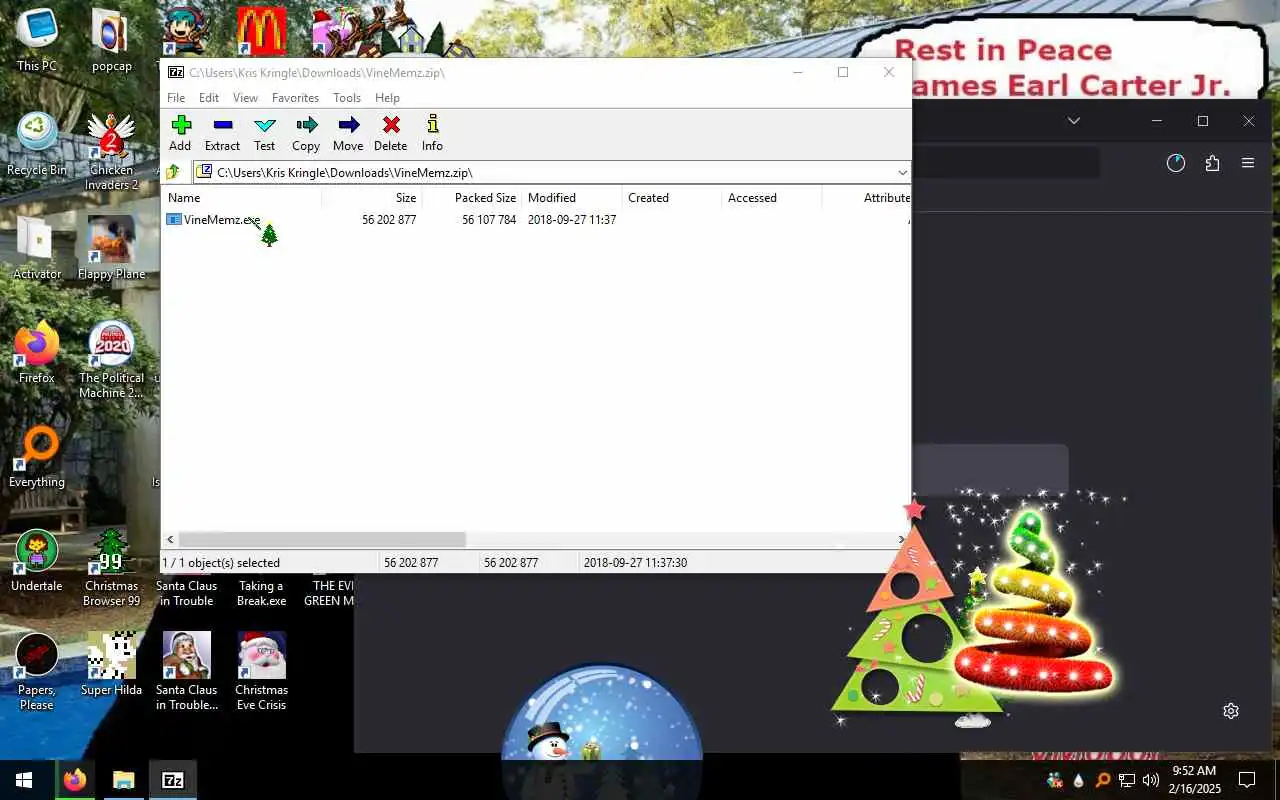Sort by the Modified column header
The height and width of the screenshot is (800, 1280).
(572, 198)
